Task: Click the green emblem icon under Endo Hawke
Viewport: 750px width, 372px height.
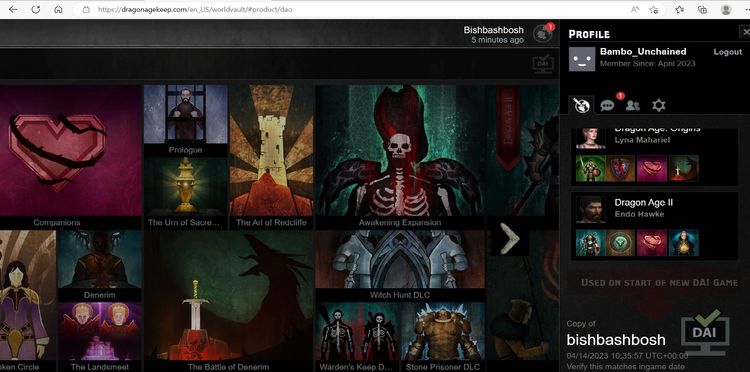Action: (x=620, y=243)
